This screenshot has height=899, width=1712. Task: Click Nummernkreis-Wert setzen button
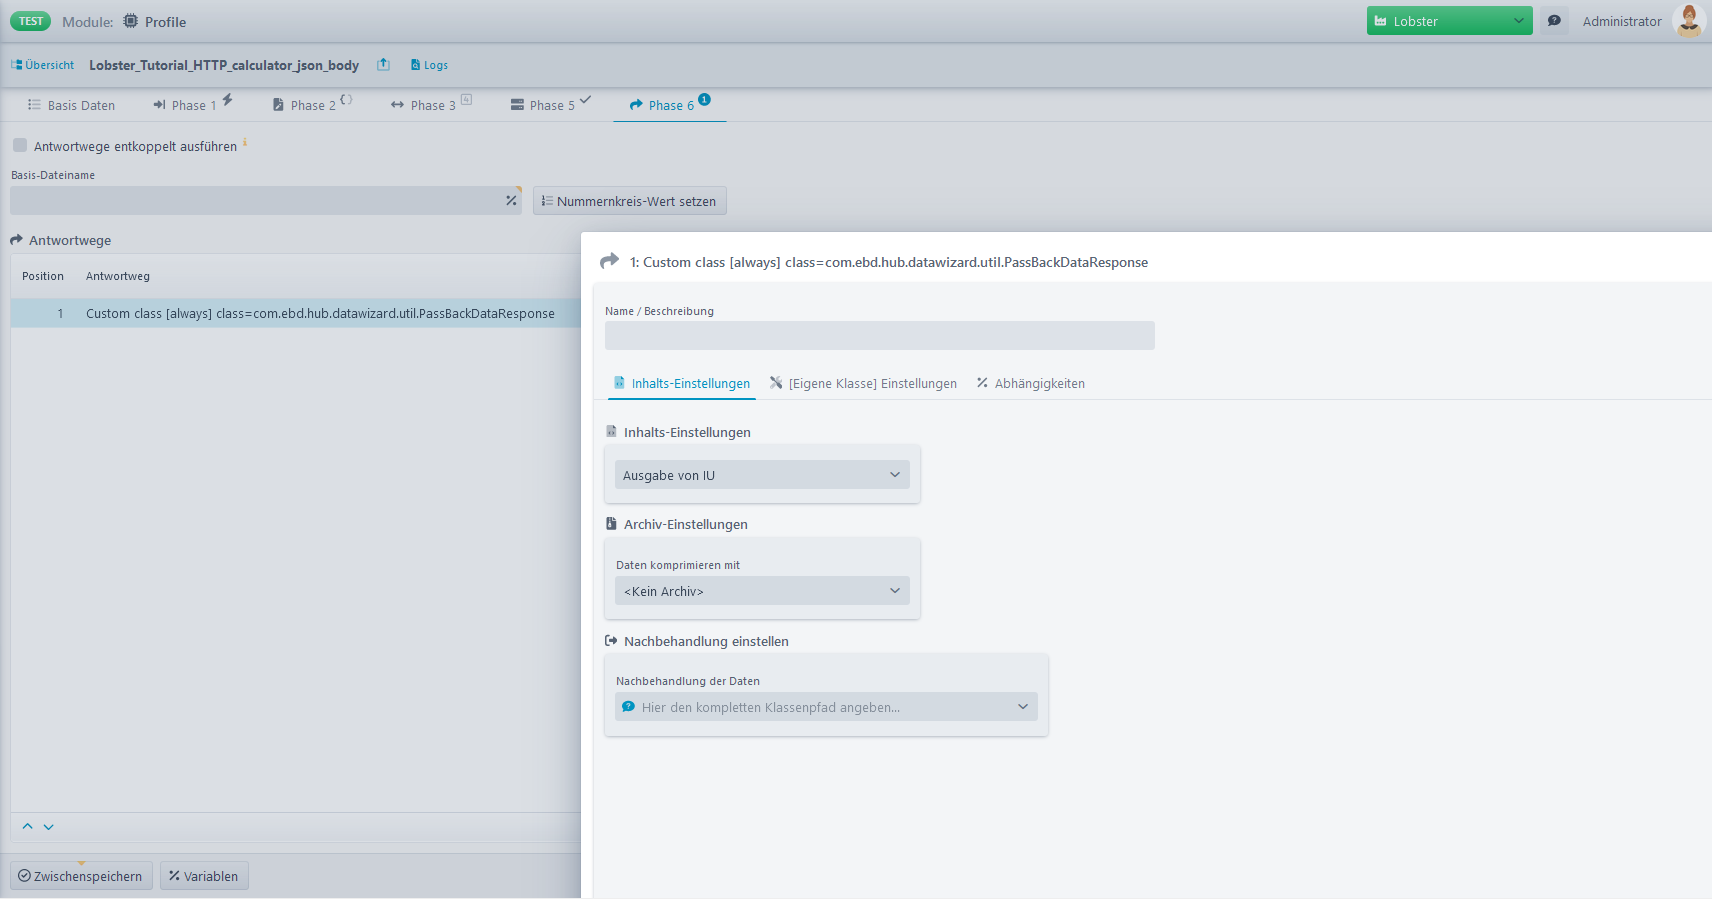pyautogui.click(x=629, y=201)
